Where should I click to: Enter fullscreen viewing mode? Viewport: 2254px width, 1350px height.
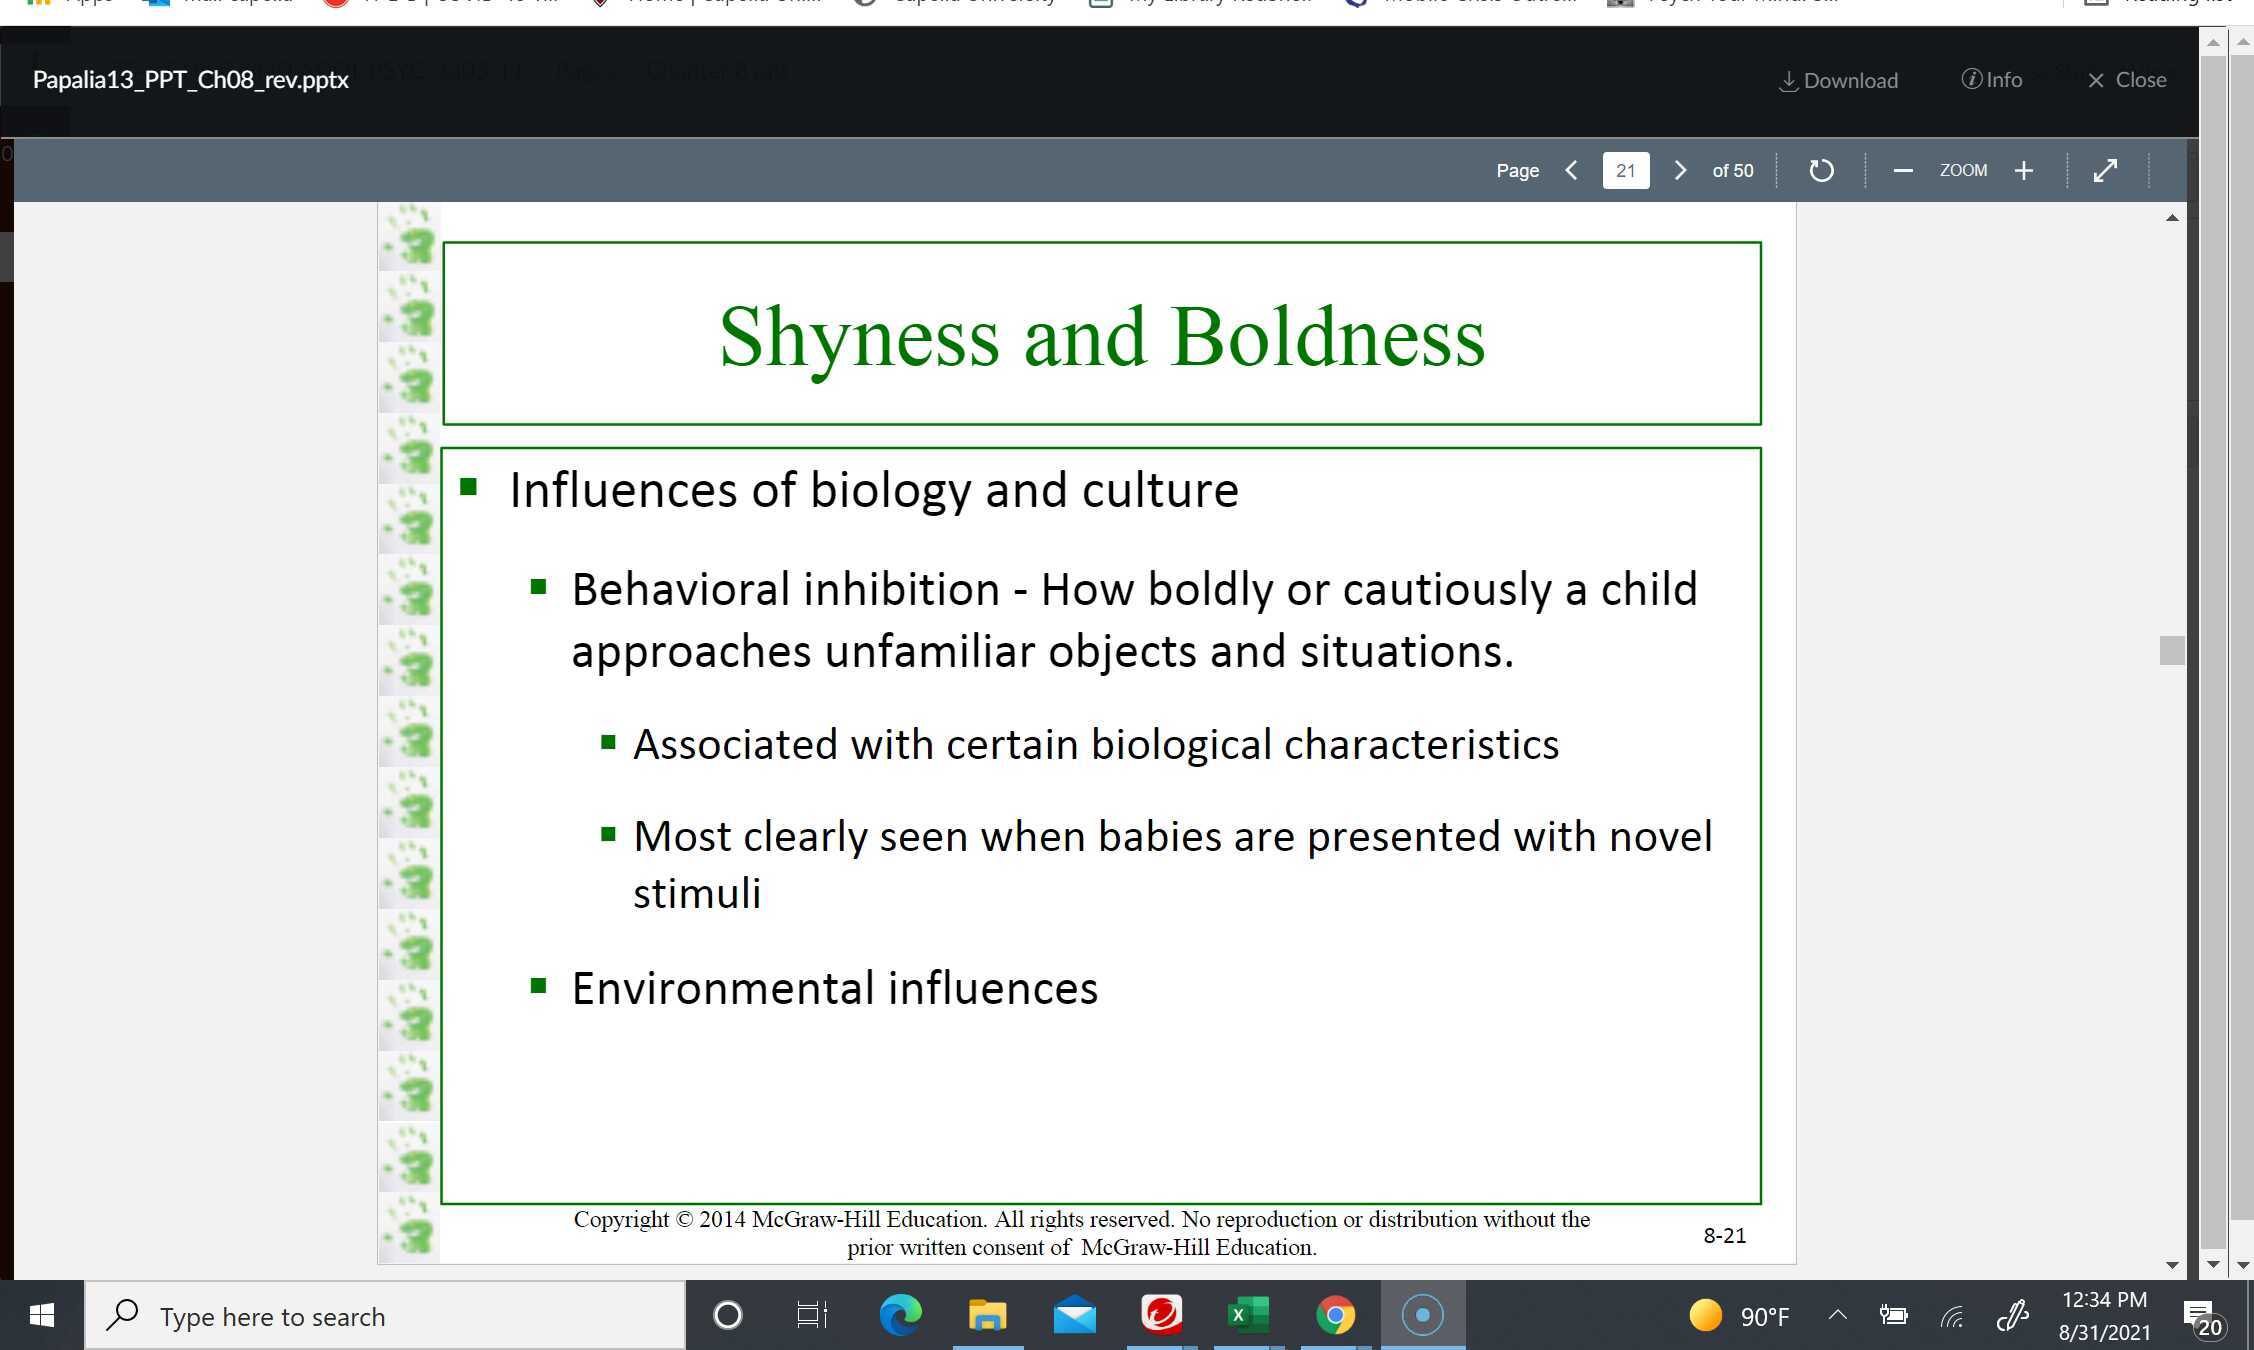coord(2106,170)
